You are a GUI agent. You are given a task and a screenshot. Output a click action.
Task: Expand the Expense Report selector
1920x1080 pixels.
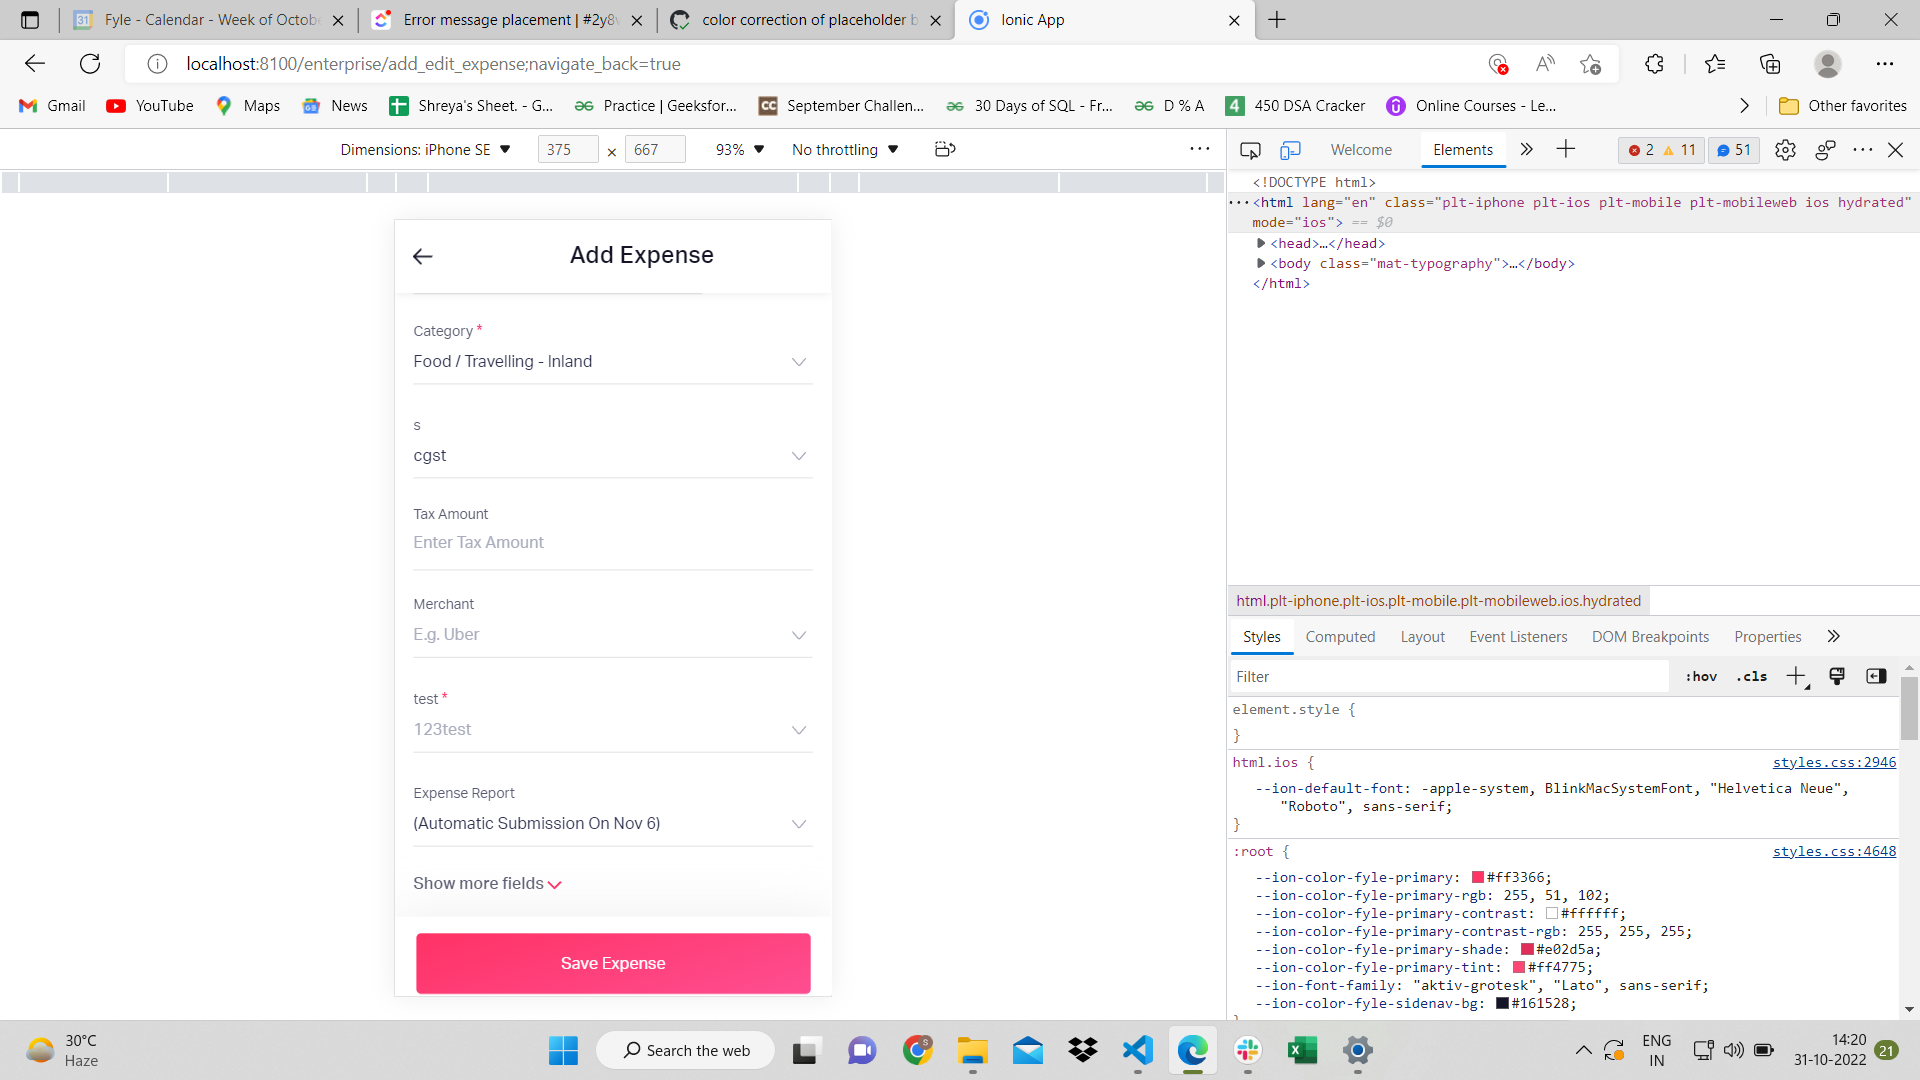coord(612,823)
